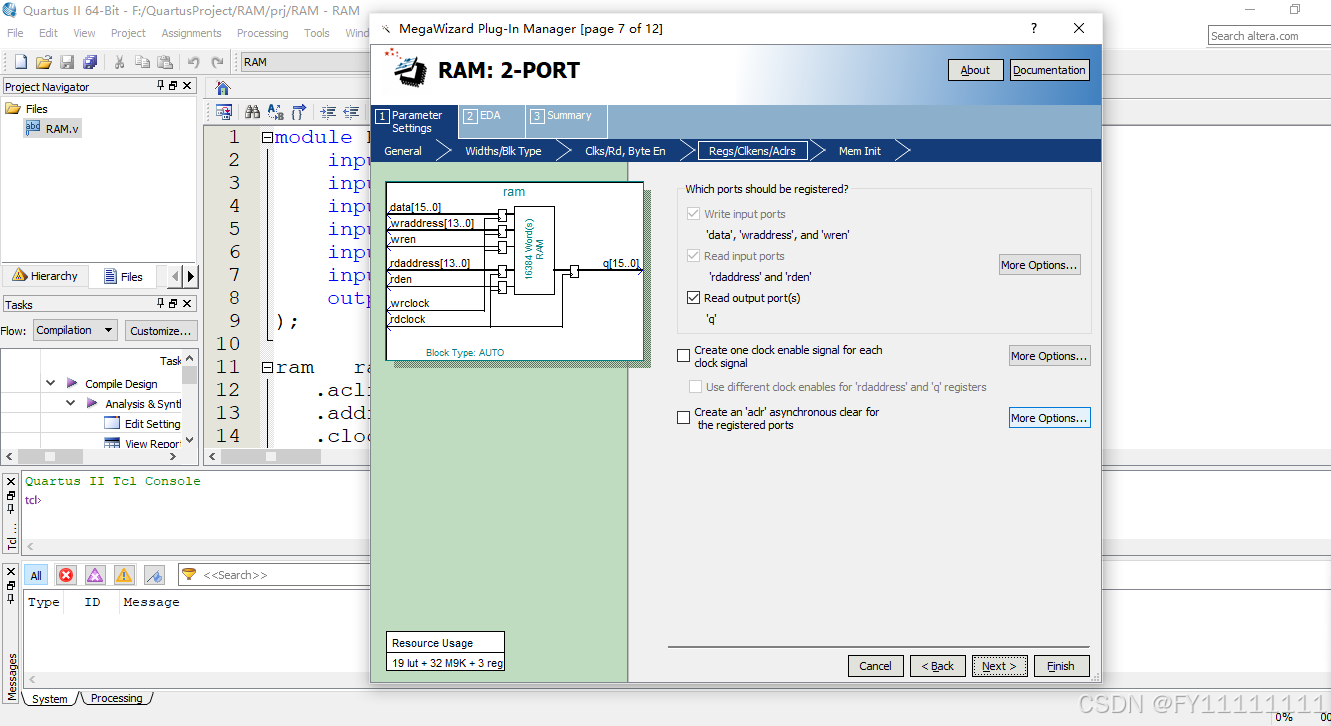Click the Replace text A-B icon
Screen dimensions: 1331x726
274,112
